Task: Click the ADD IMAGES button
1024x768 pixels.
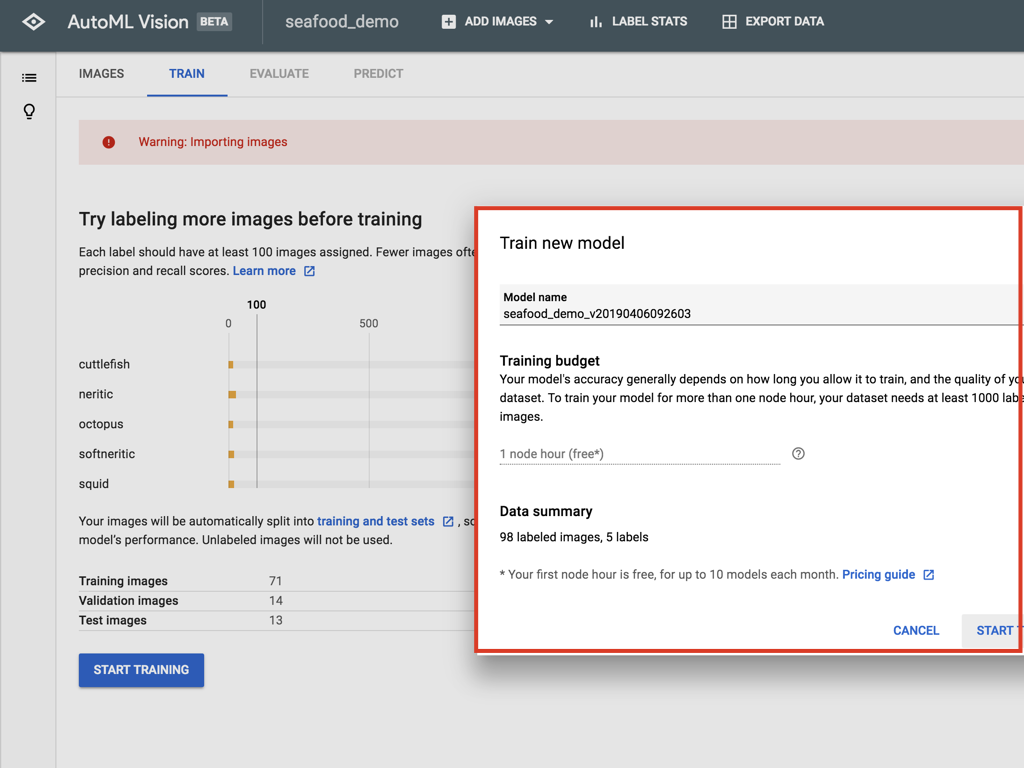Action: pos(498,22)
